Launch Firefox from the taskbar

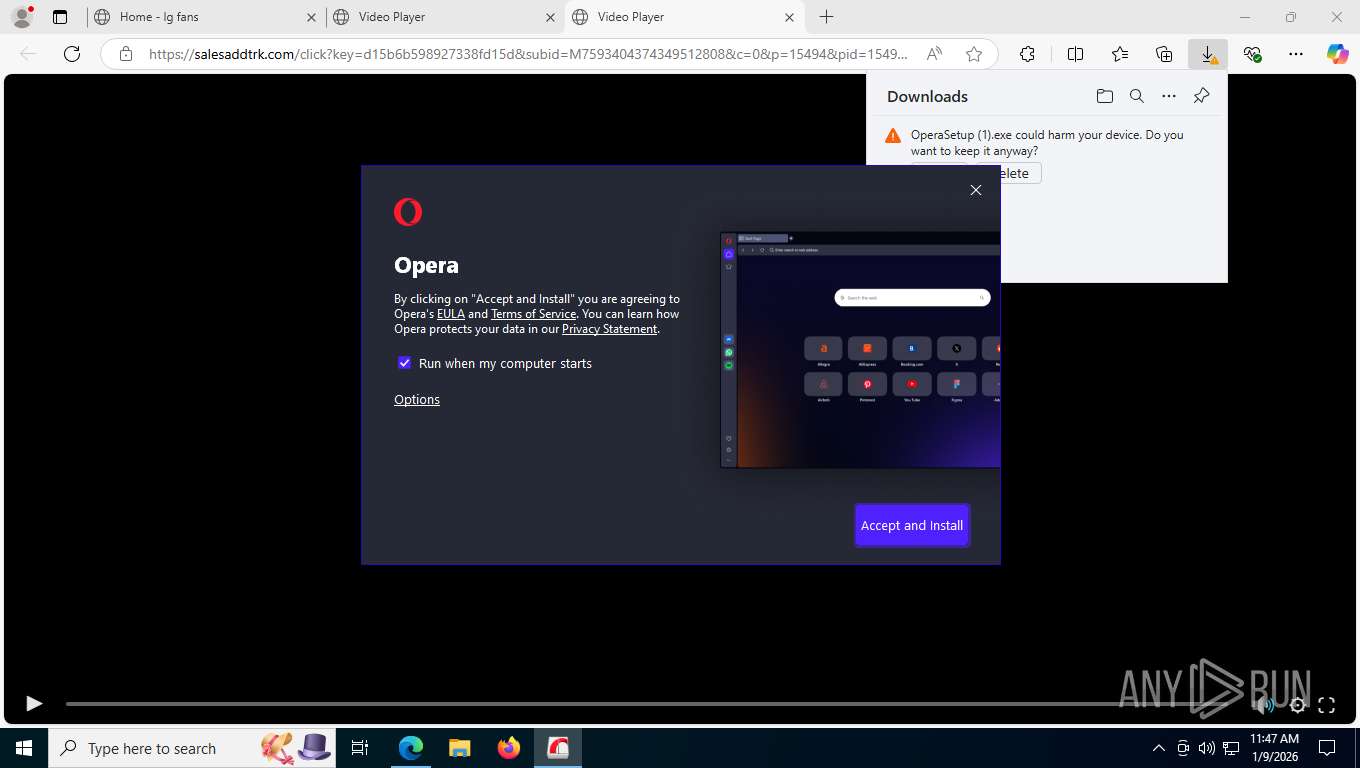pos(509,748)
